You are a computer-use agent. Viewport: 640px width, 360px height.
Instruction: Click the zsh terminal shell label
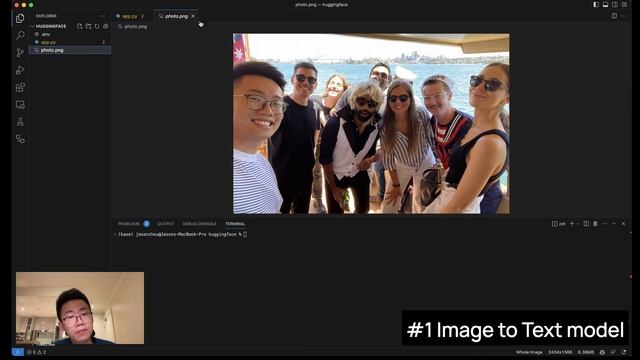tap(559, 224)
